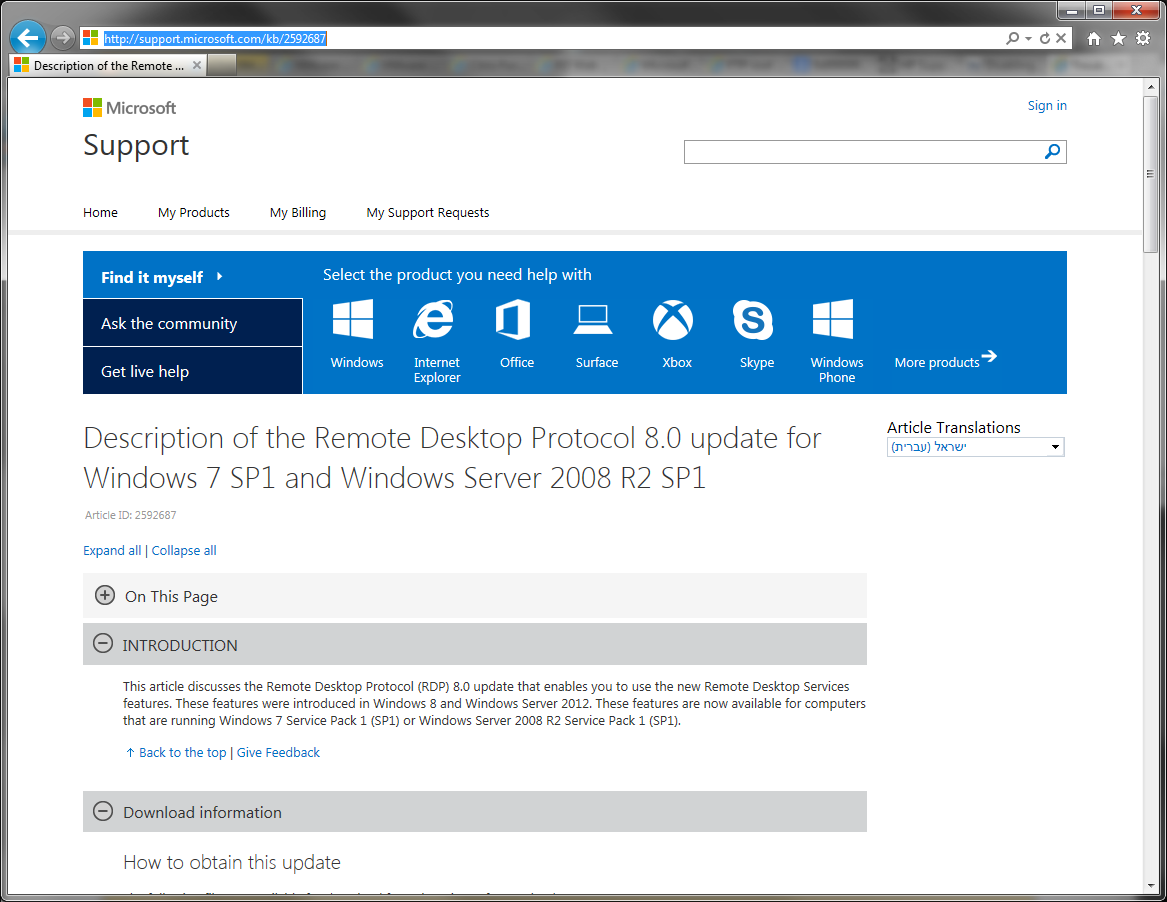Click the Expand all link

pos(112,551)
